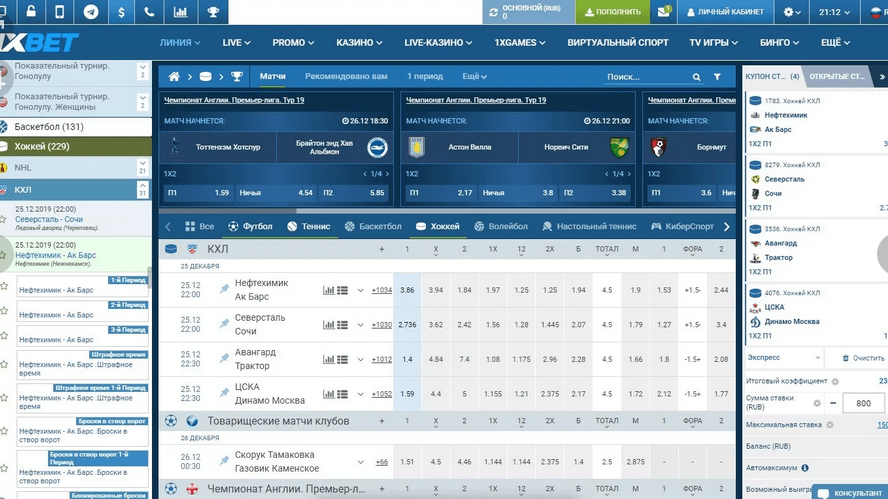Image resolution: width=888 pixels, height=499 pixels.
Task: Open more markets link +1034
Action: click(382, 290)
